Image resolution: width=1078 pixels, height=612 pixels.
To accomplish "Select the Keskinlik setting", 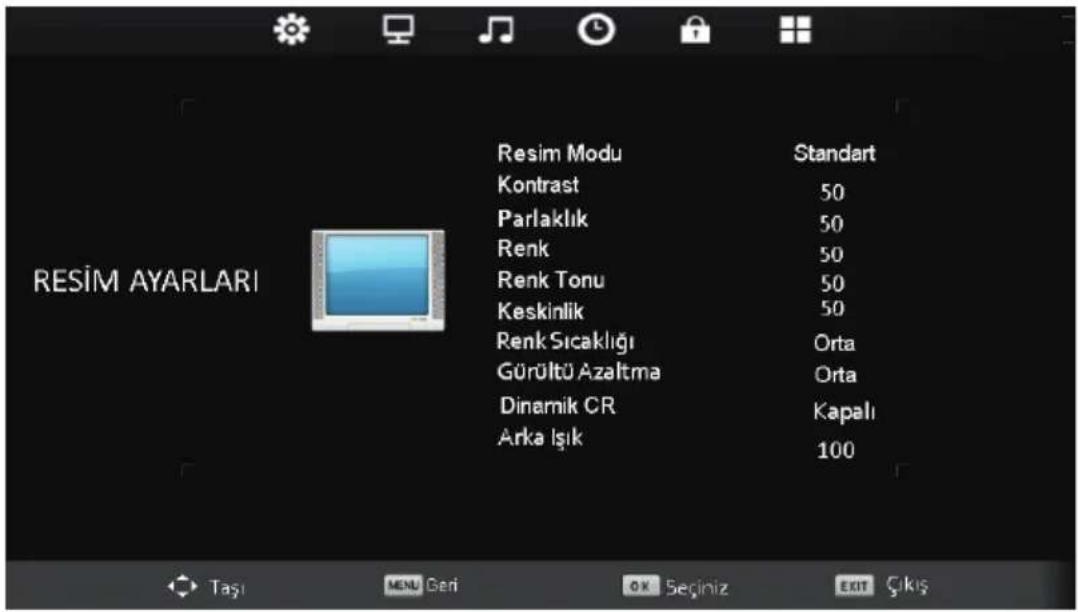I will [x=540, y=312].
